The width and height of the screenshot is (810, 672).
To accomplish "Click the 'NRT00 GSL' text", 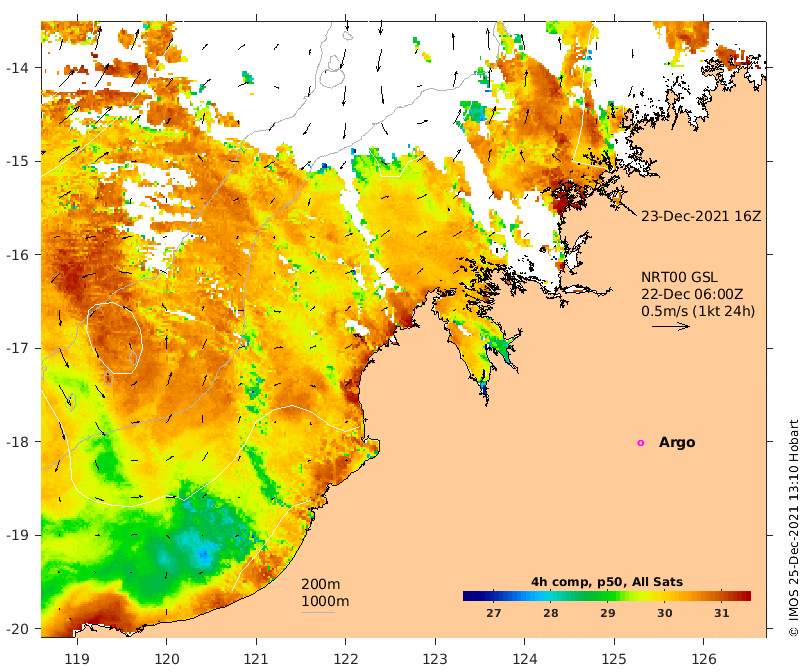I will [x=679, y=277].
